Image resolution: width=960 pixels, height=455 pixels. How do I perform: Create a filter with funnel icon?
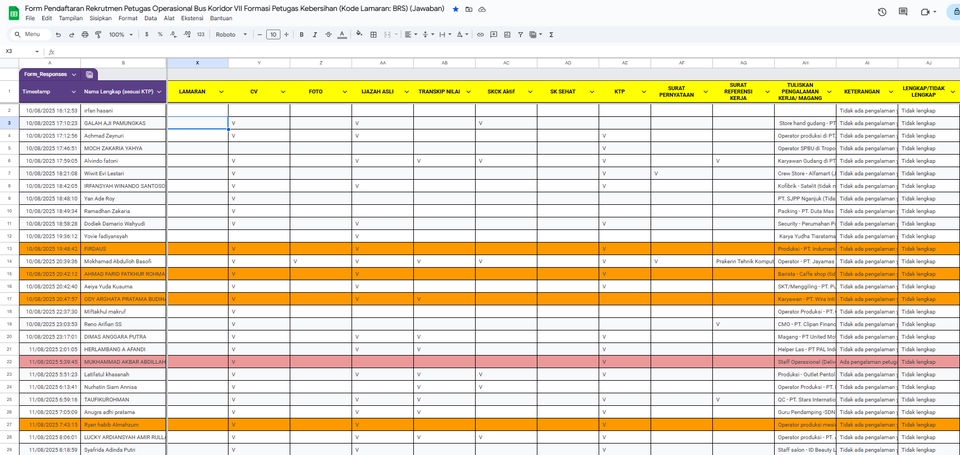520,35
